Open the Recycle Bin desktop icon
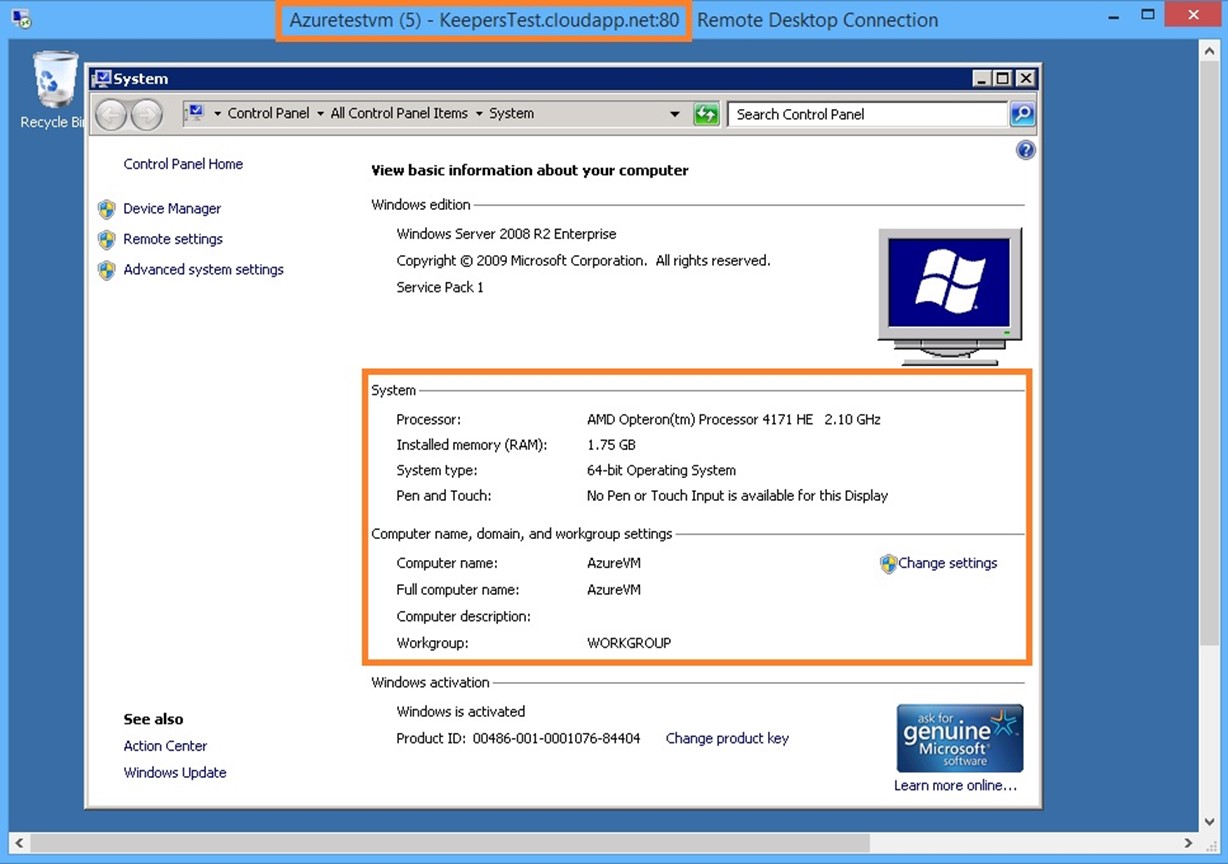The height and width of the screenshot is (864, 1228). (x=52, y=91)
